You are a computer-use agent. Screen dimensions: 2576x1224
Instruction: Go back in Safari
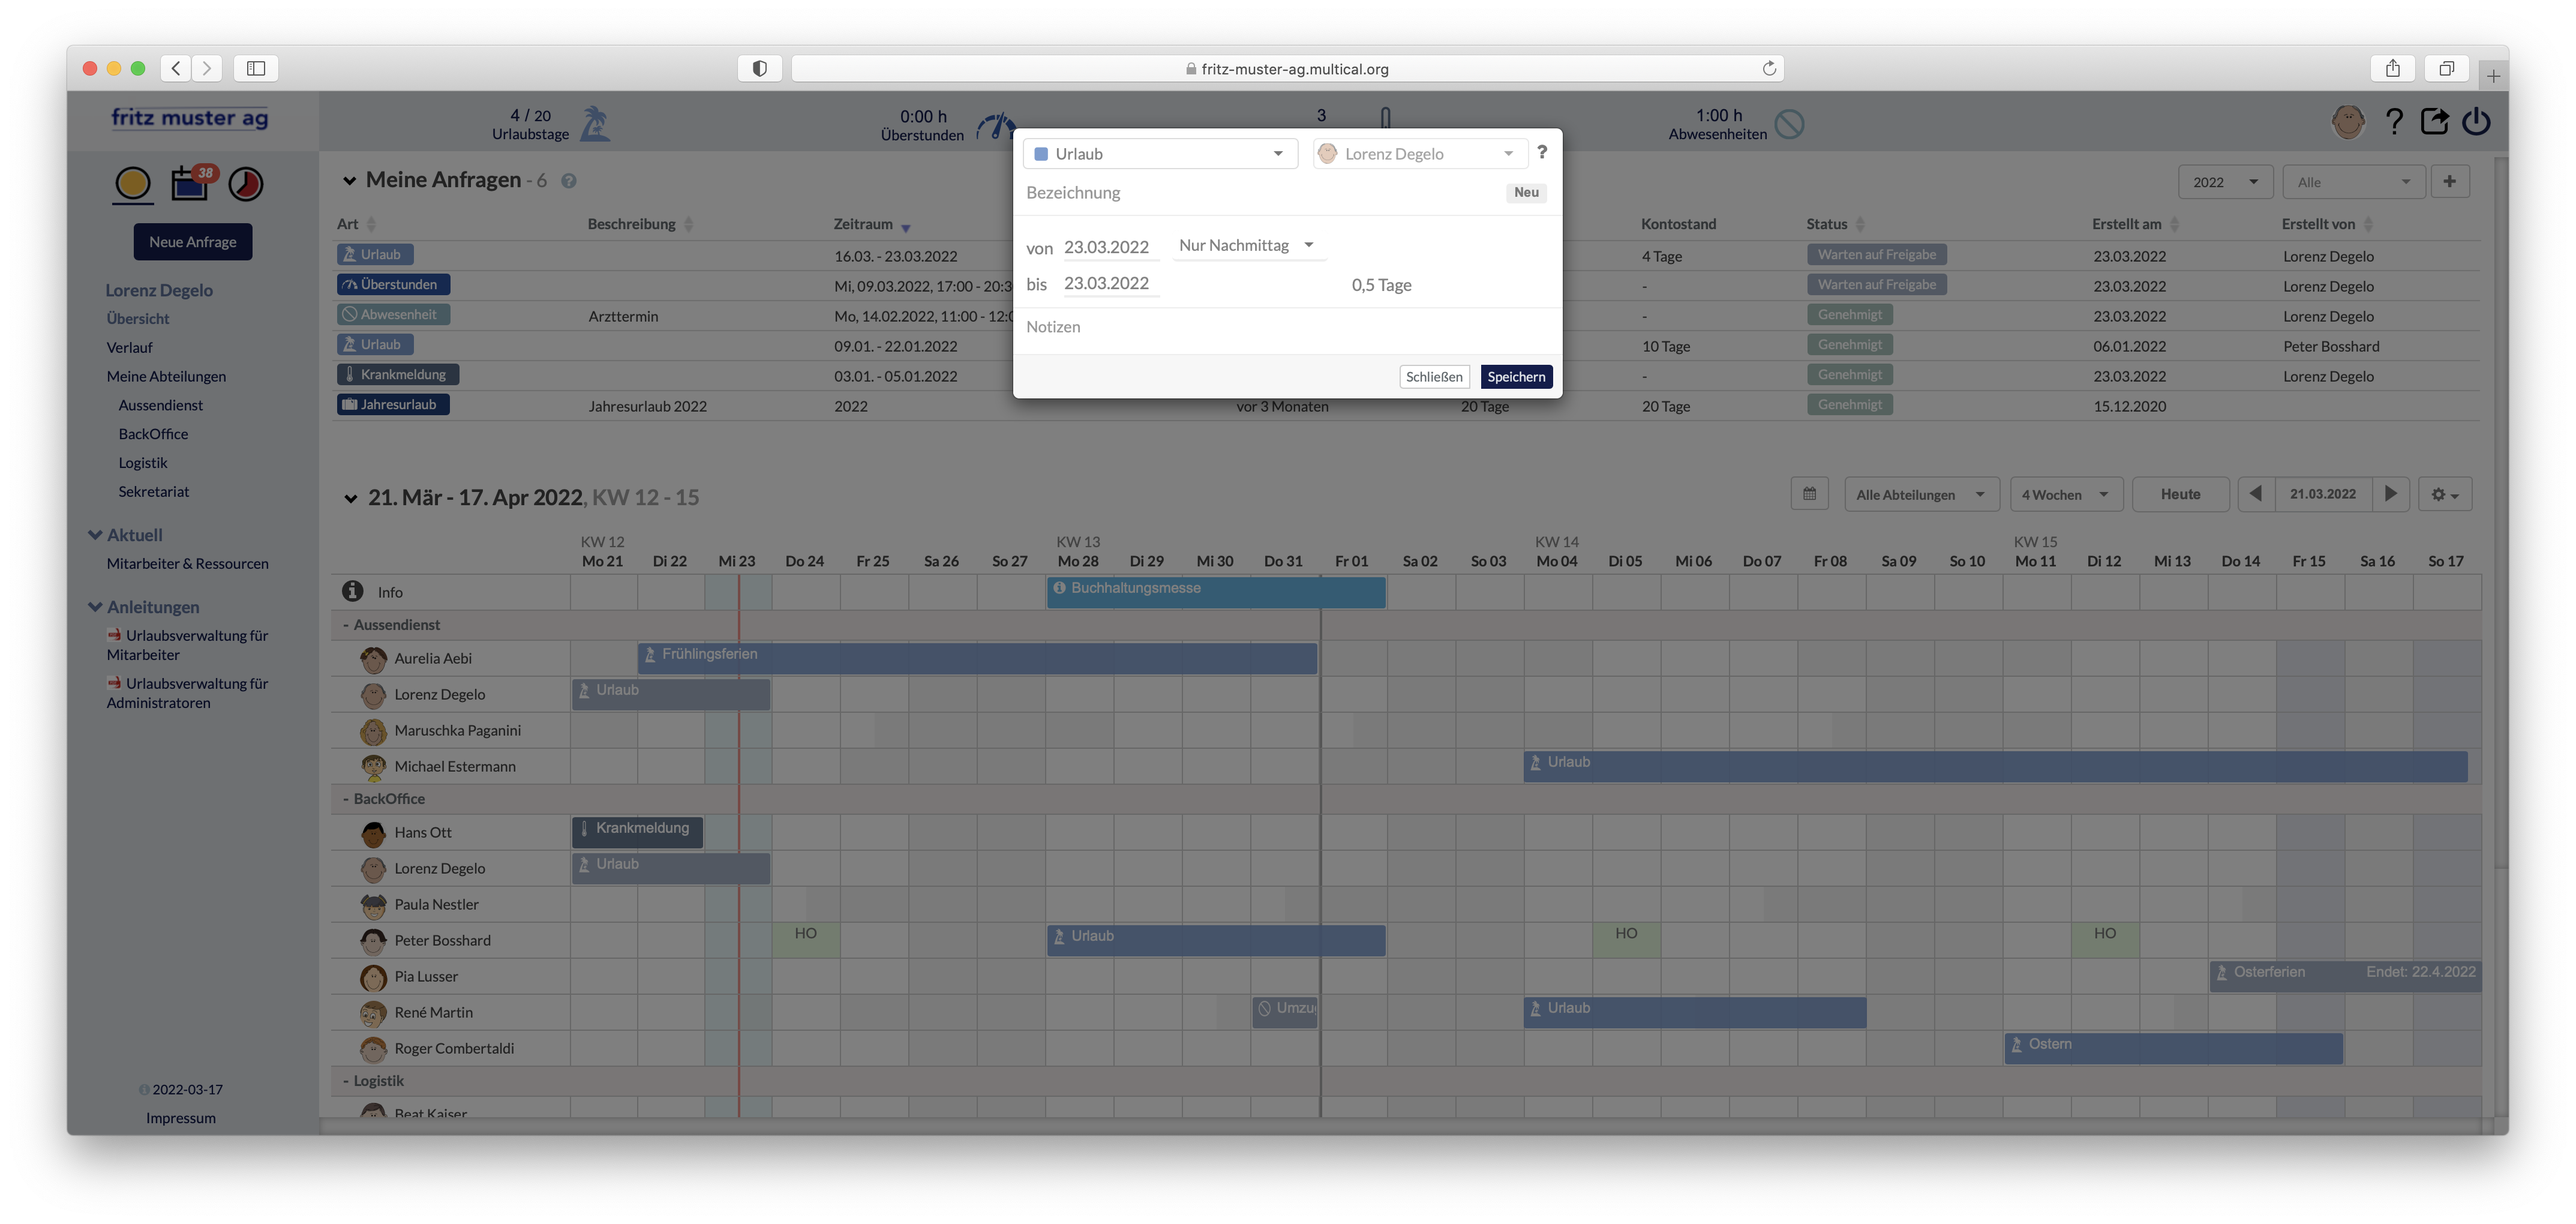tap(176, 68)
